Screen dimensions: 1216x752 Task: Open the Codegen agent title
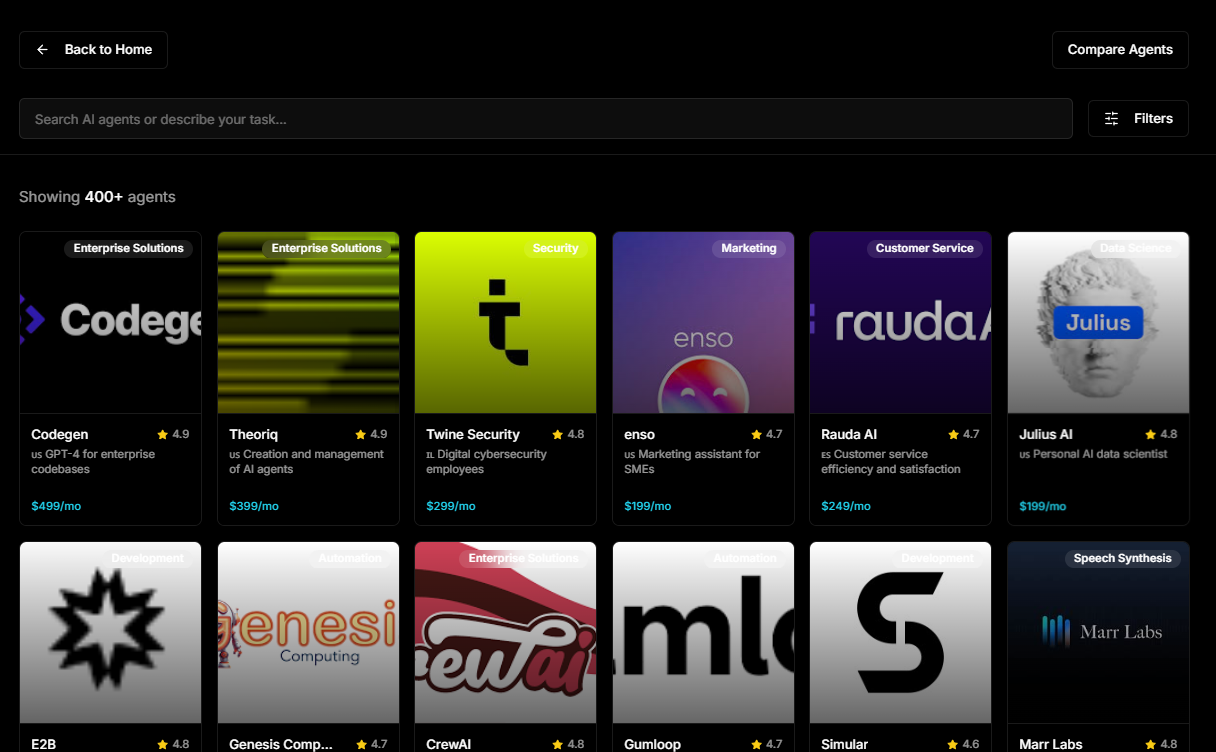[60, 435]
